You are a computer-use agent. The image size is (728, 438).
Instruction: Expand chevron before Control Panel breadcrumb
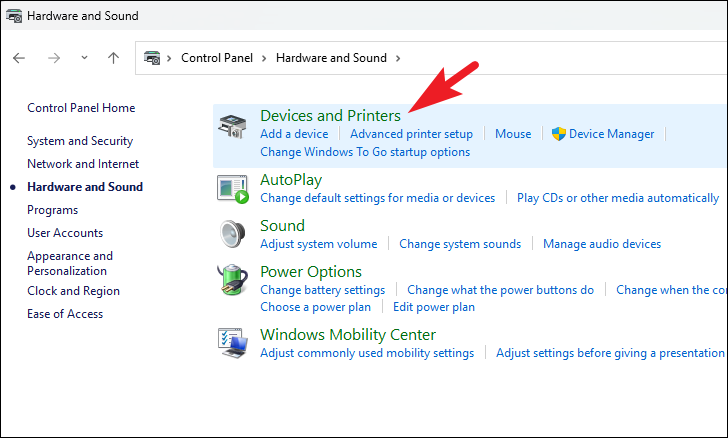point(169,59)
